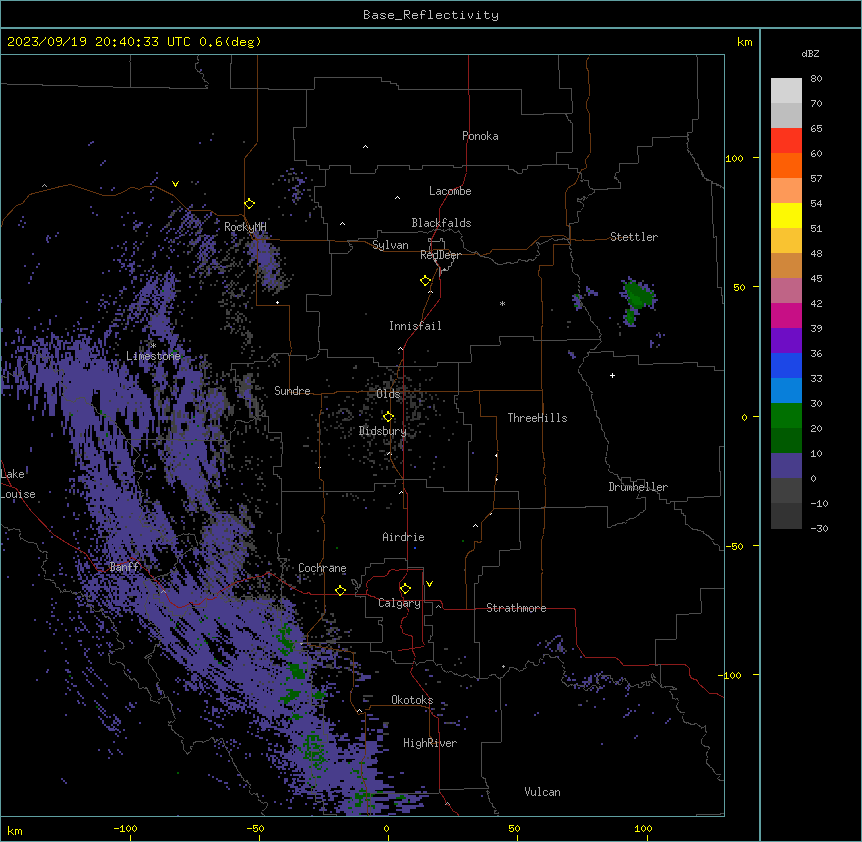Click the Lacombe city label
862x842 pixels.
(450, 191)
